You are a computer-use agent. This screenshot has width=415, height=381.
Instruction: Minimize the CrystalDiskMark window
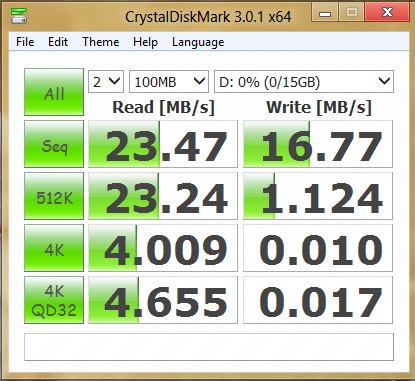coord(325,13)
